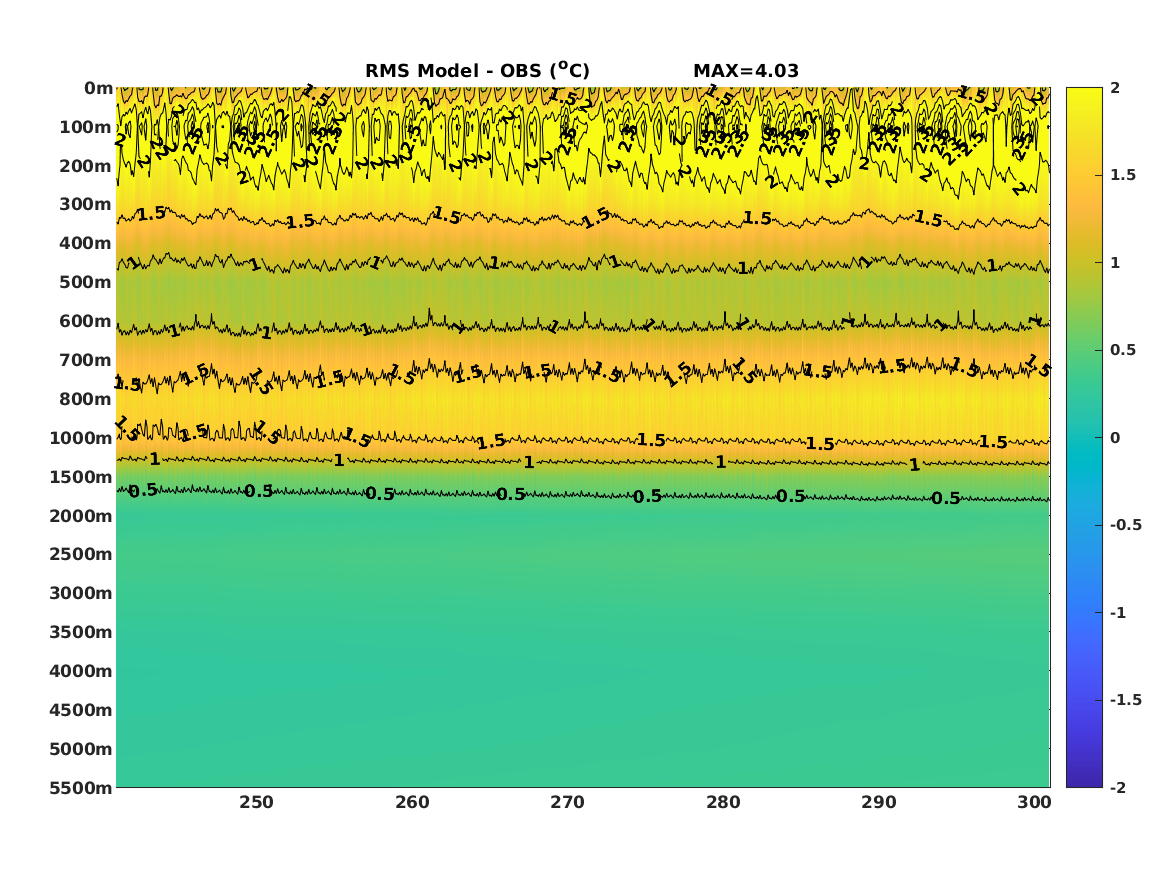Click the y-axis label '2000m'
Image resolution: width=1167 pixels, height=875 pixels.
coord(81,516)
